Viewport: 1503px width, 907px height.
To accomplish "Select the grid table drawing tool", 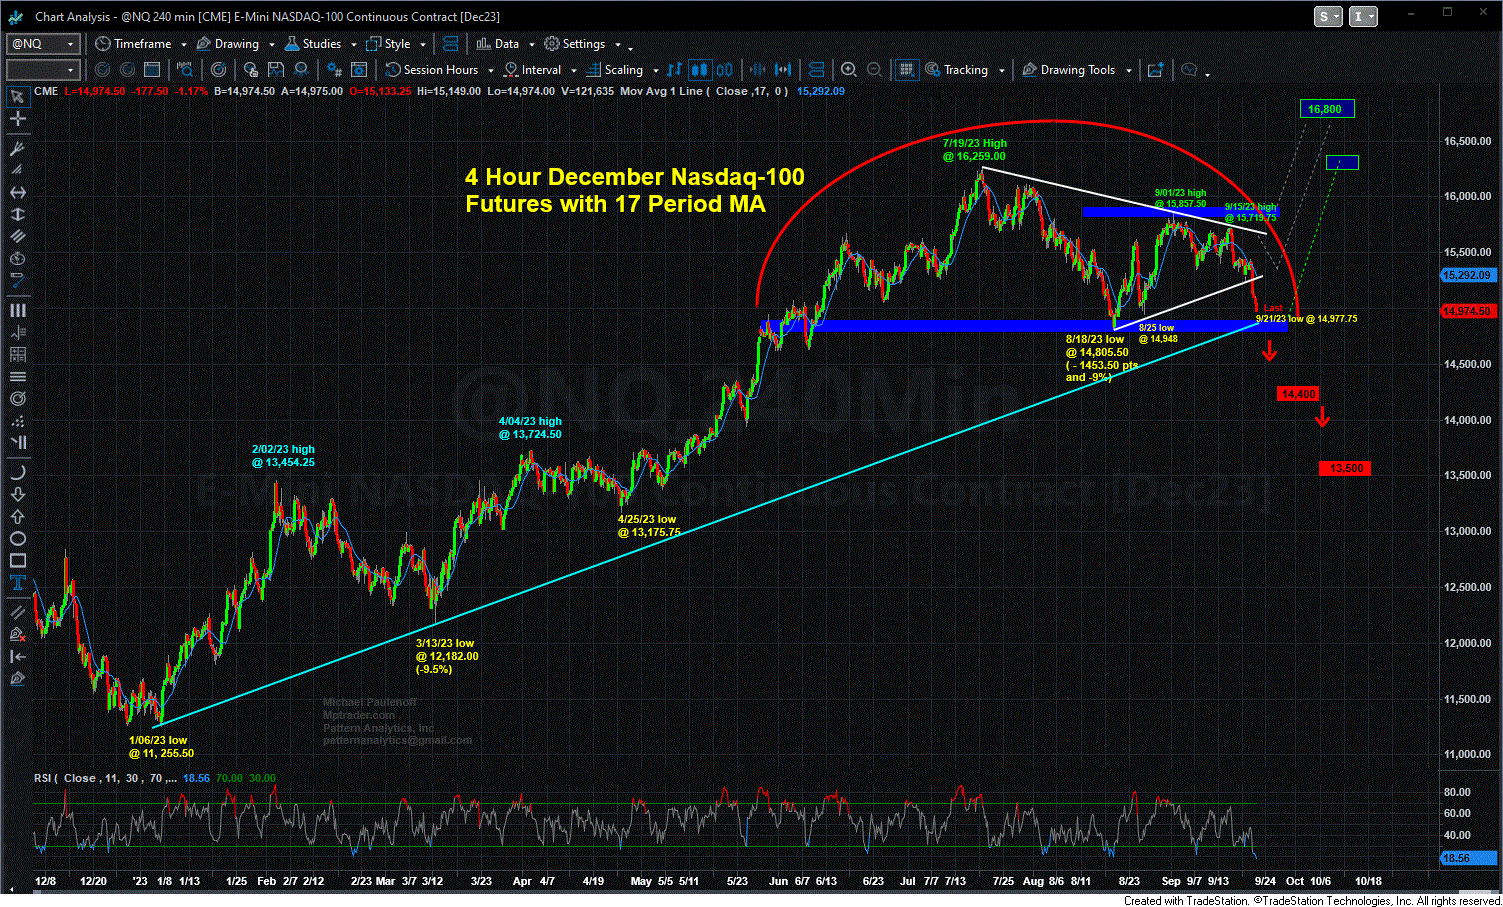I will [x=17, y=355].
